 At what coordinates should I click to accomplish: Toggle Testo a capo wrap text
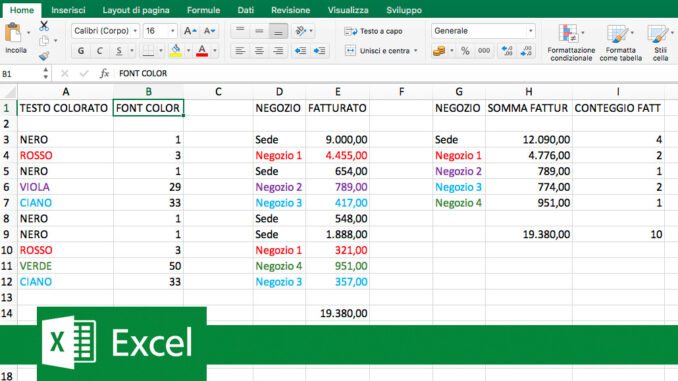pos(374,31)
